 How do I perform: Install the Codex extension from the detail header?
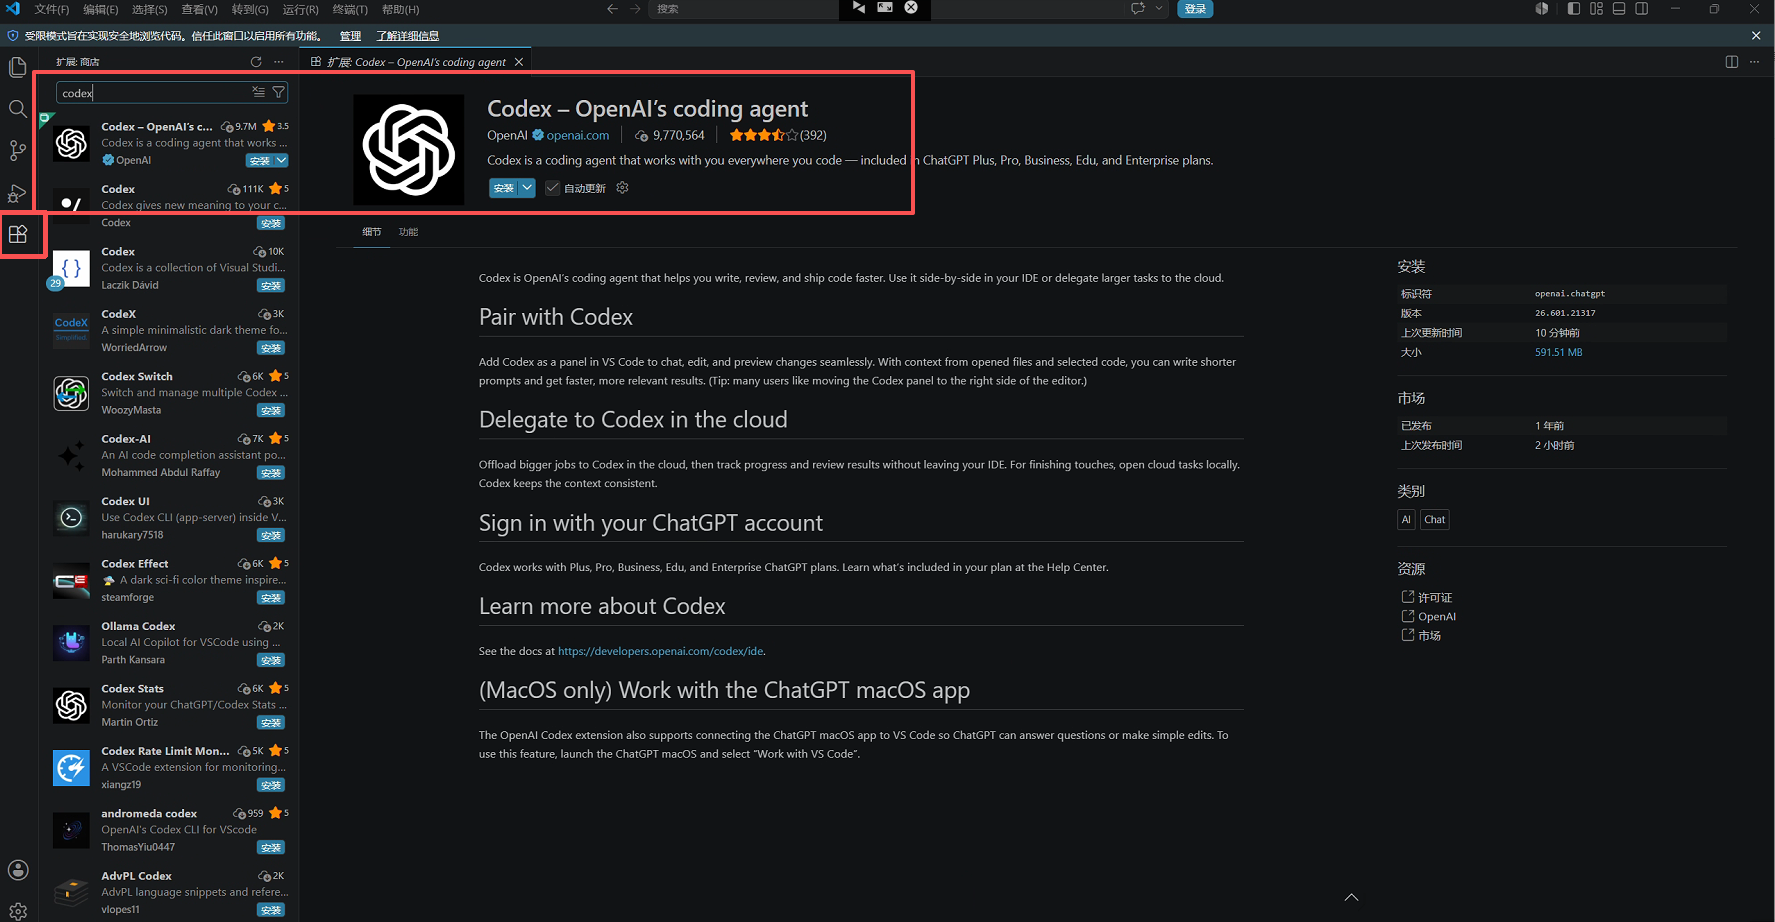coord(503,188)
